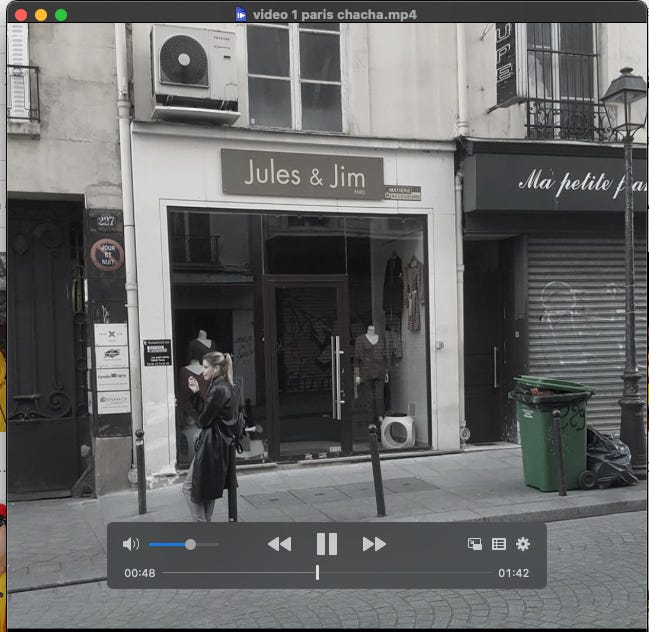Open settings gear in player controls
This screenshot has height=632, width=649.
point(523,544)
